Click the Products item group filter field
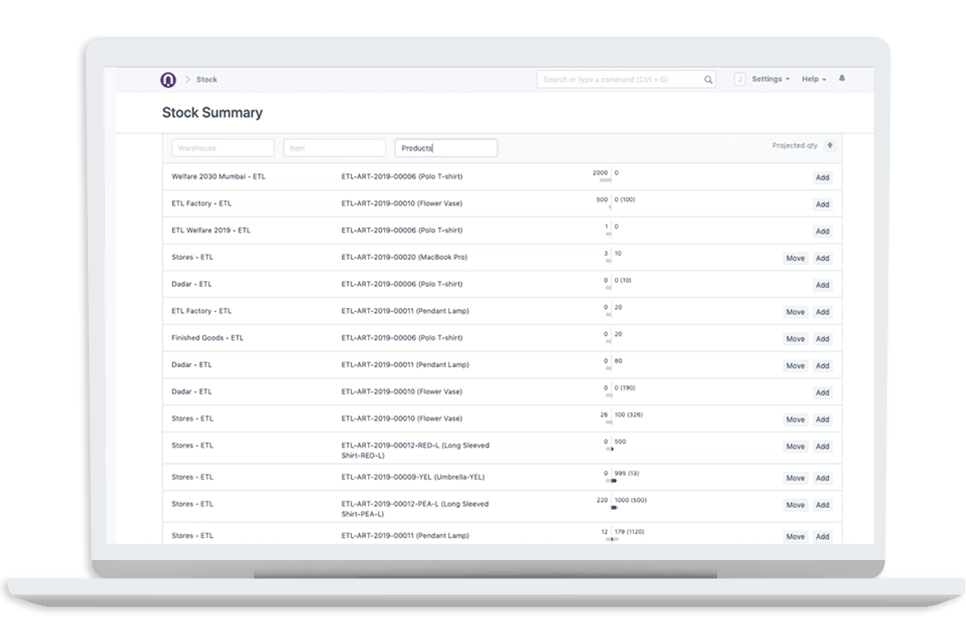The height and width of the screenshot is (619, 966). (446, 148)
